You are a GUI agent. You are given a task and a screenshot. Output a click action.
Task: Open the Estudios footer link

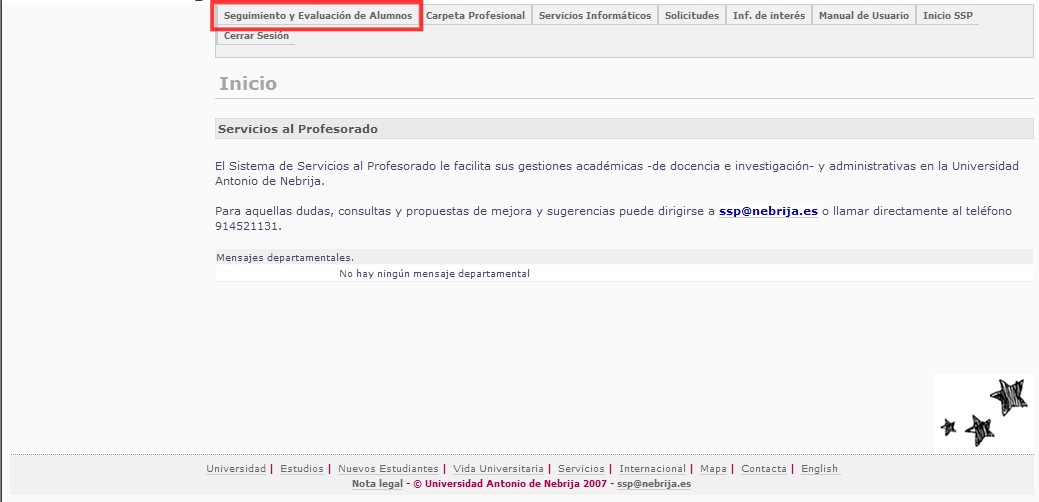(301, 469)
